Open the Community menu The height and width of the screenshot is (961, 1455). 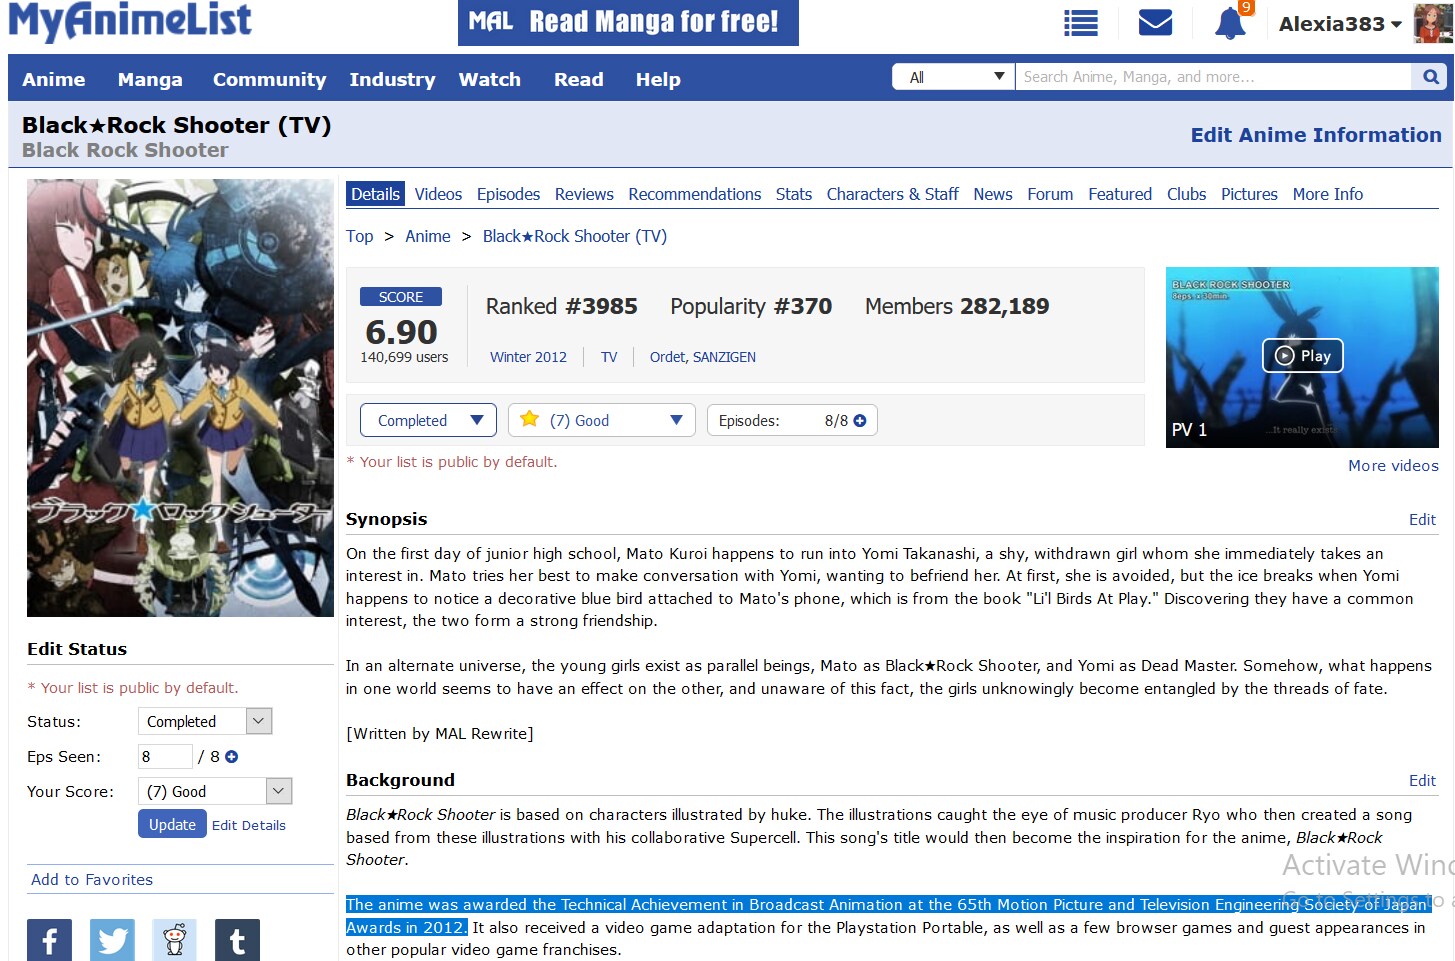pyautogui.click(x=269, y=79)
